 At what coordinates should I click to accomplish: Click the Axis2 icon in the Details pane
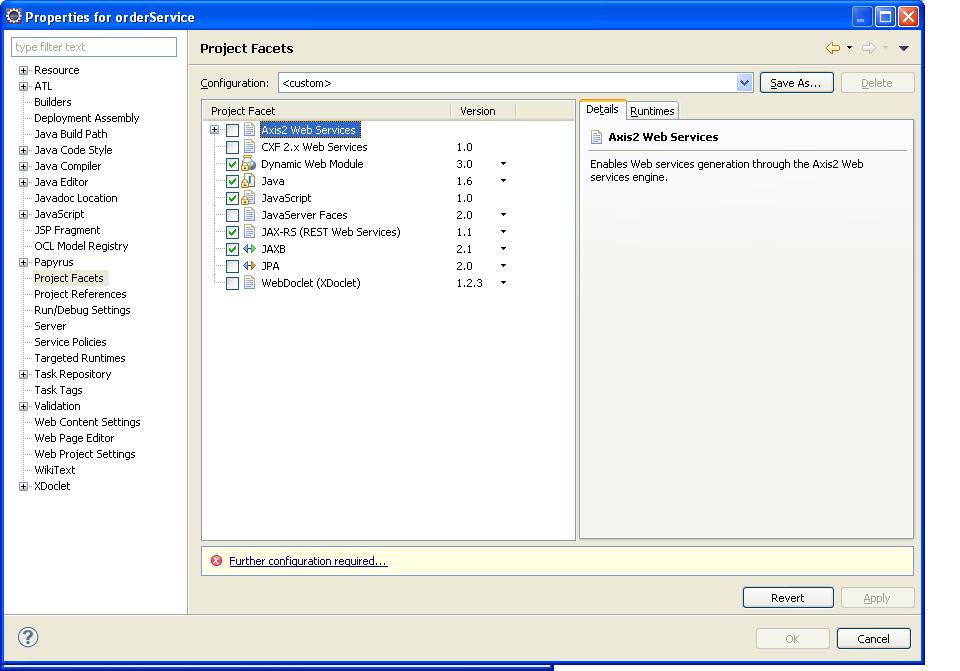tap(596, 137)
